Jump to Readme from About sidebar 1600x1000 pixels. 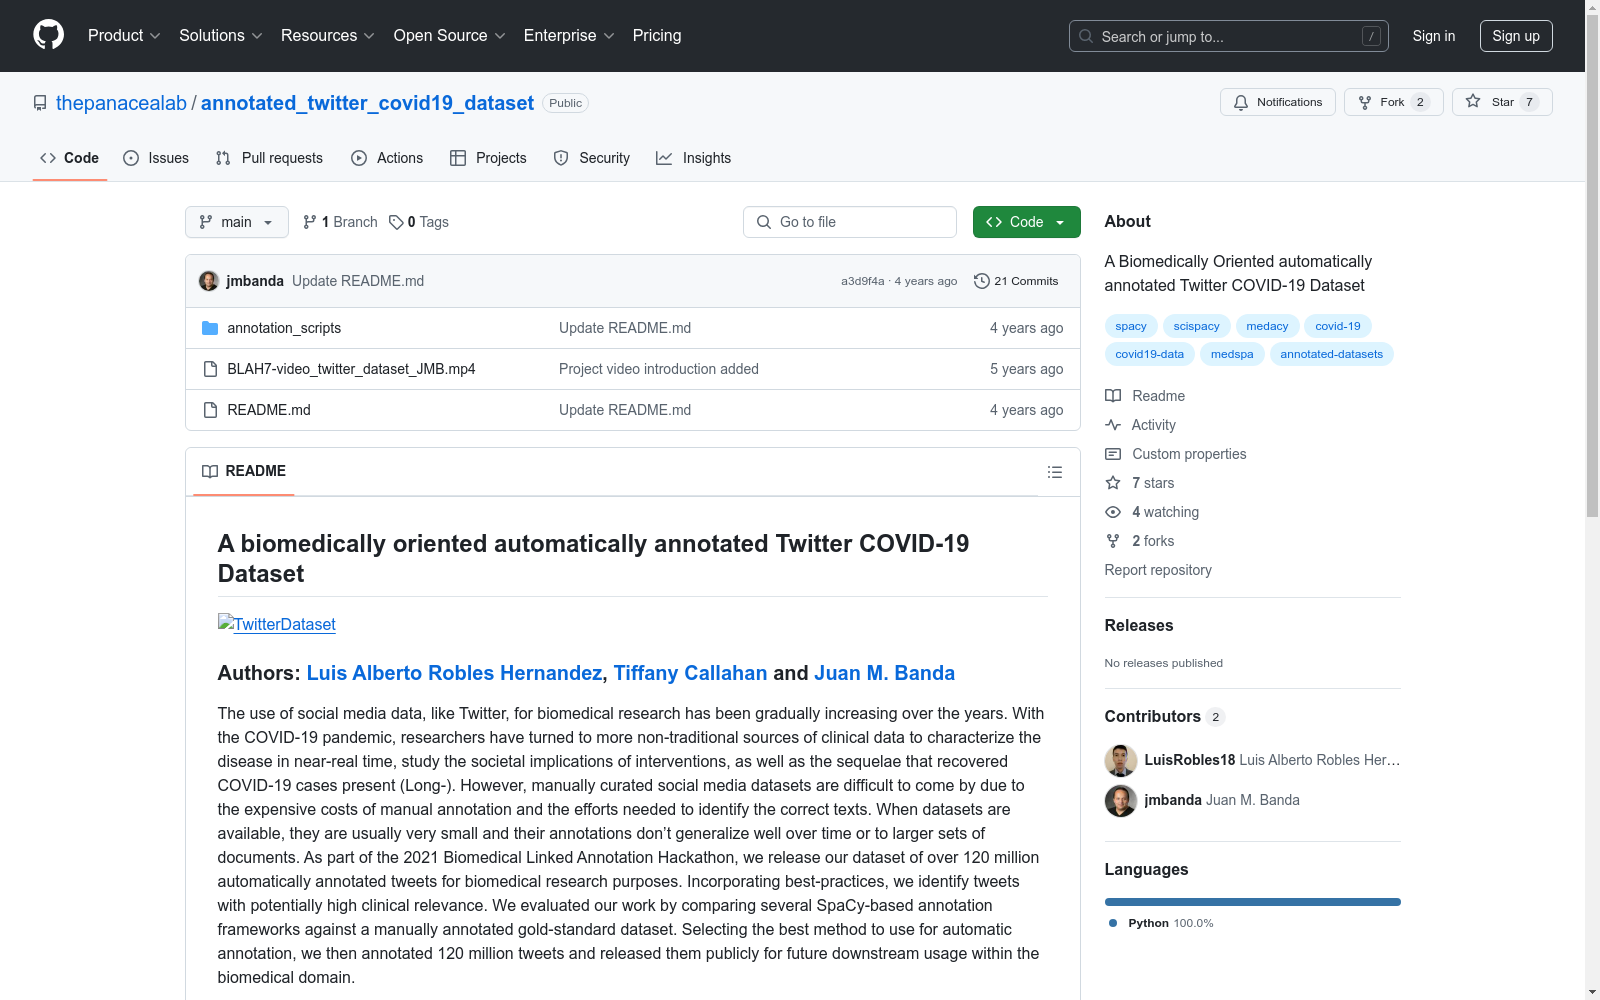1146,396
